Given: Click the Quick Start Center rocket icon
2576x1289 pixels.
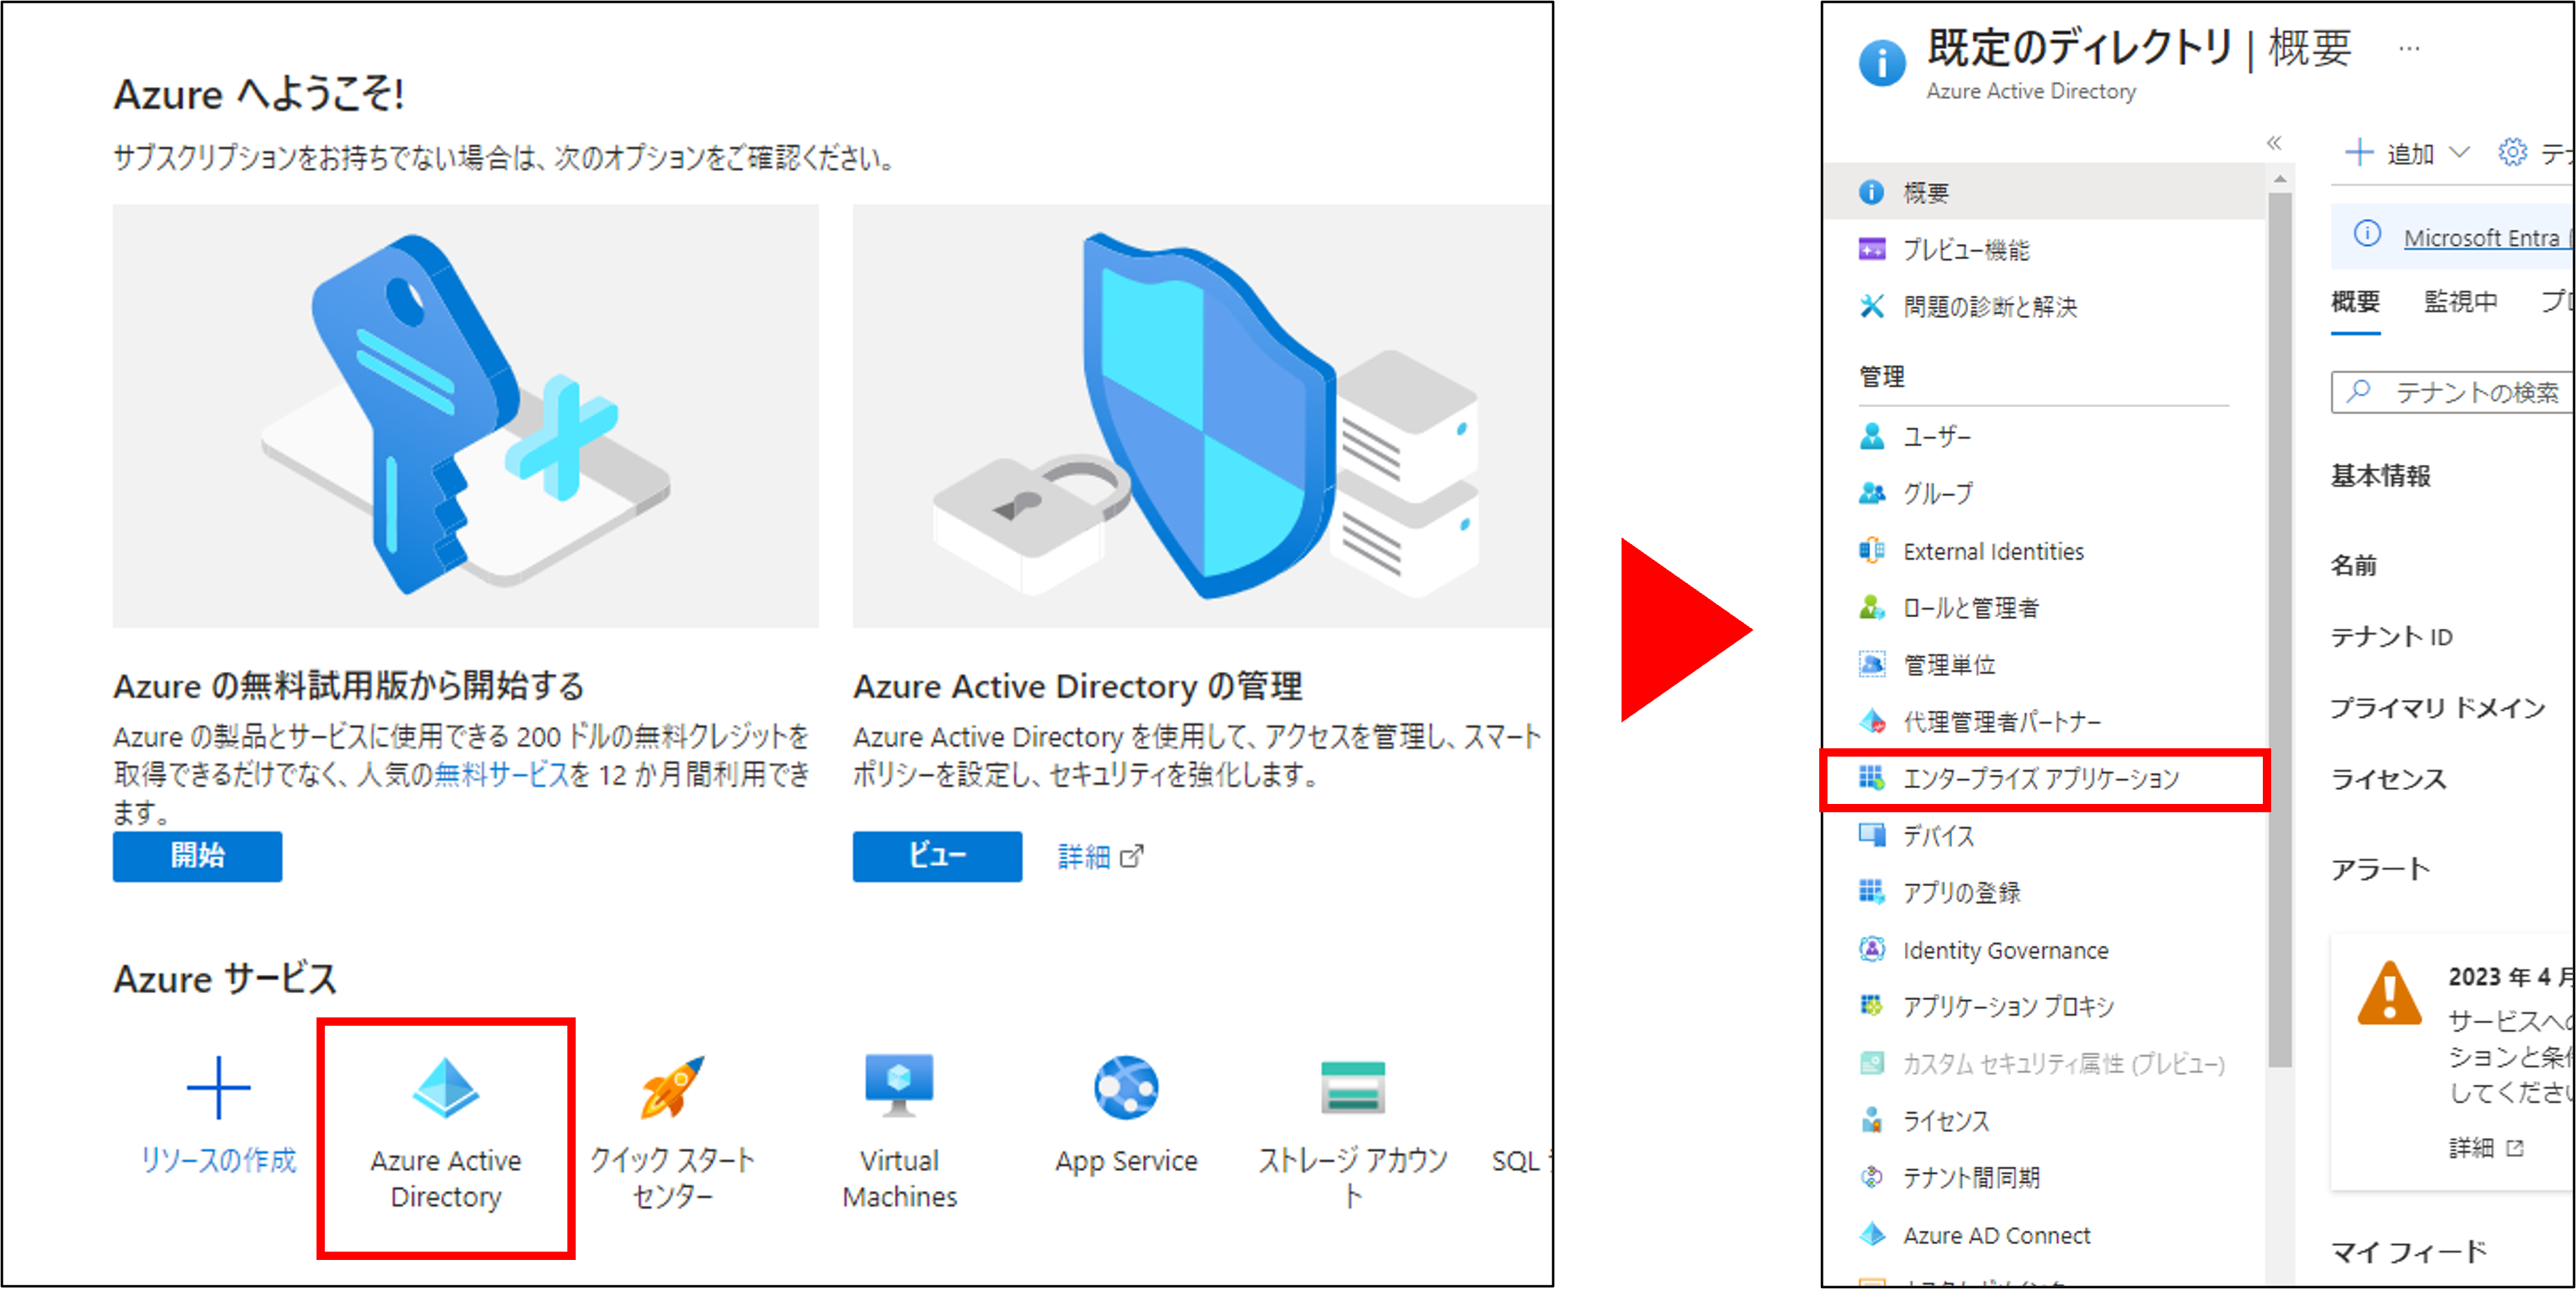Looking at the screenshot, I should (672, 1087).
